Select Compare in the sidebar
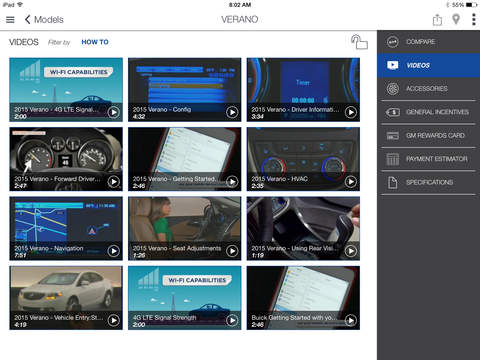480x360 pixels. (x=428, y=42)
